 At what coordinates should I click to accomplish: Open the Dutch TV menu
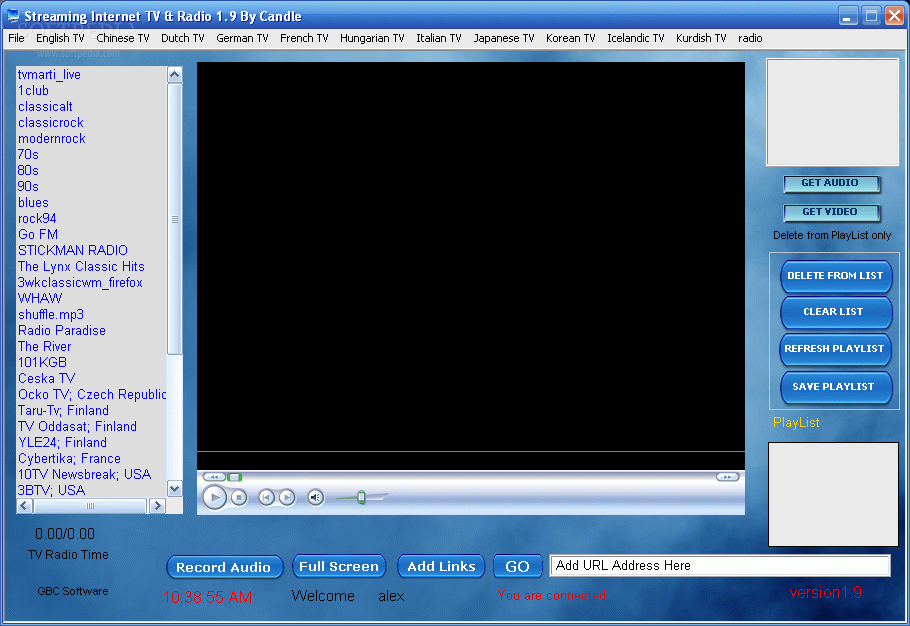pos(183,38)
